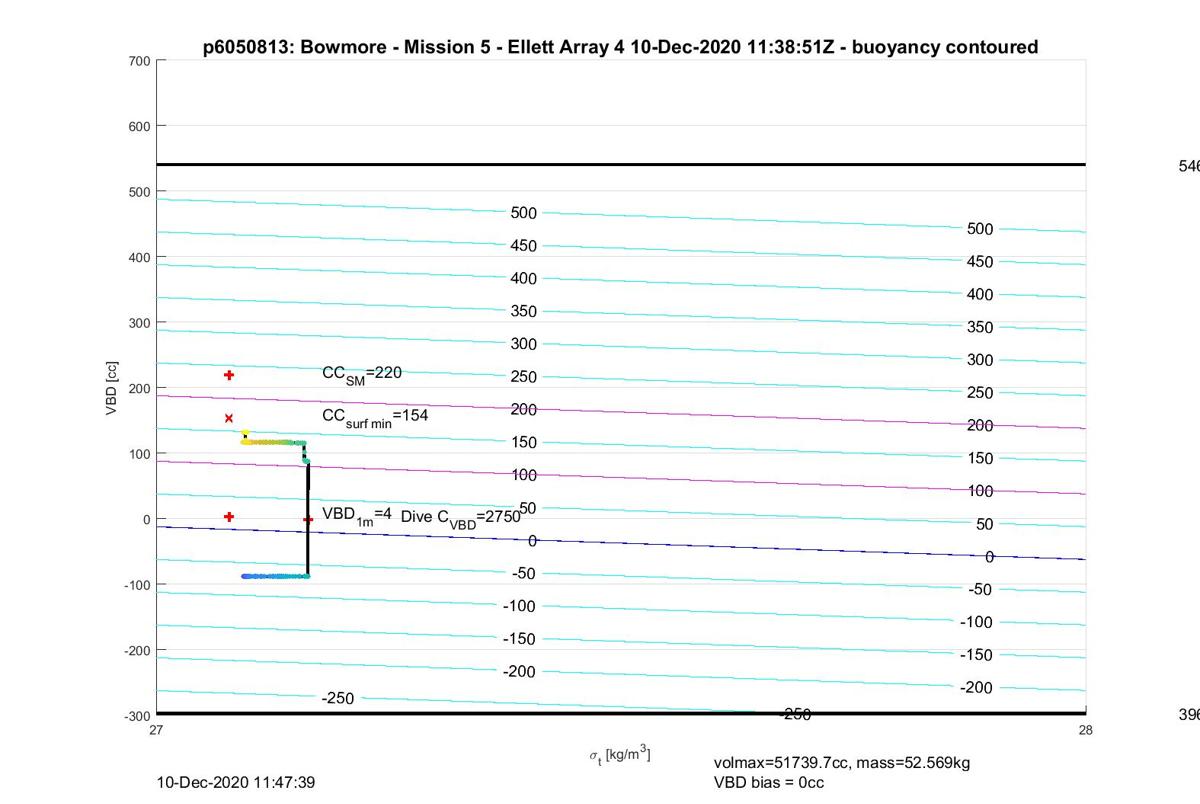This screenshot has height=804, width=1200.
Task: Click the right-column contour label "-50"
Action: [x=980, y=589]
